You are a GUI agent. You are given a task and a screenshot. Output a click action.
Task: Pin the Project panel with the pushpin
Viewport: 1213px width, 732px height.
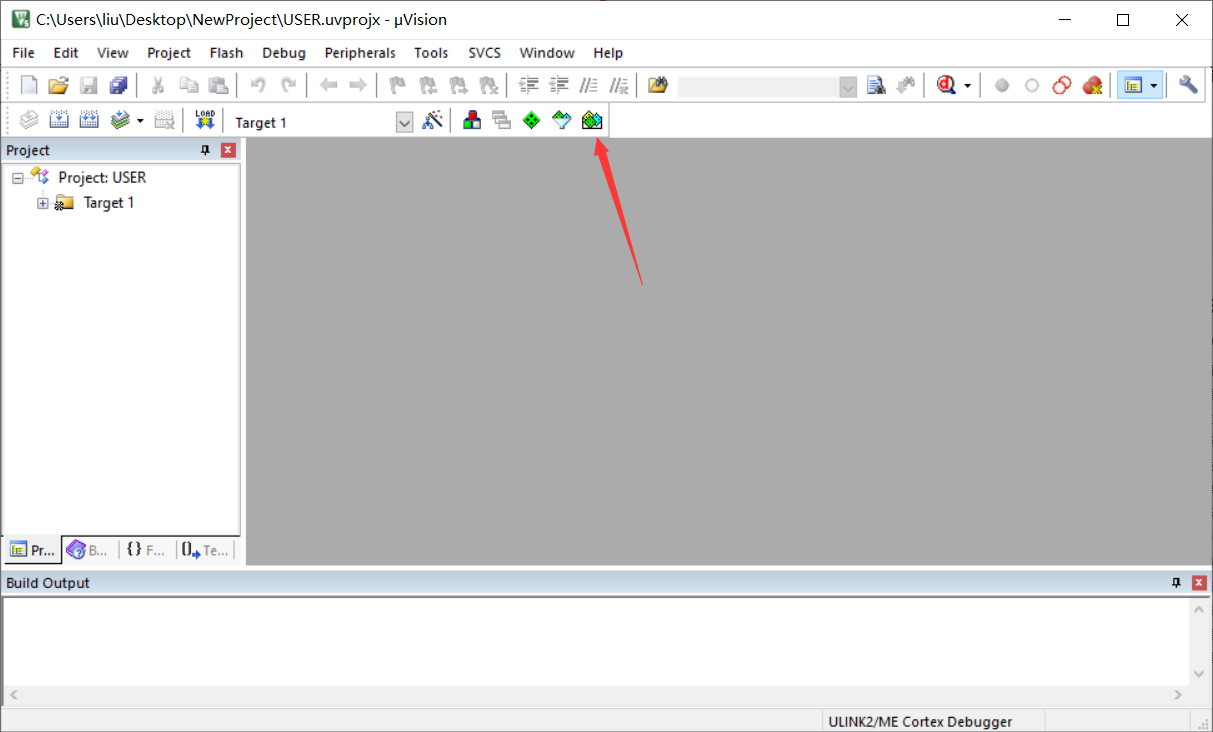[205, 149]
